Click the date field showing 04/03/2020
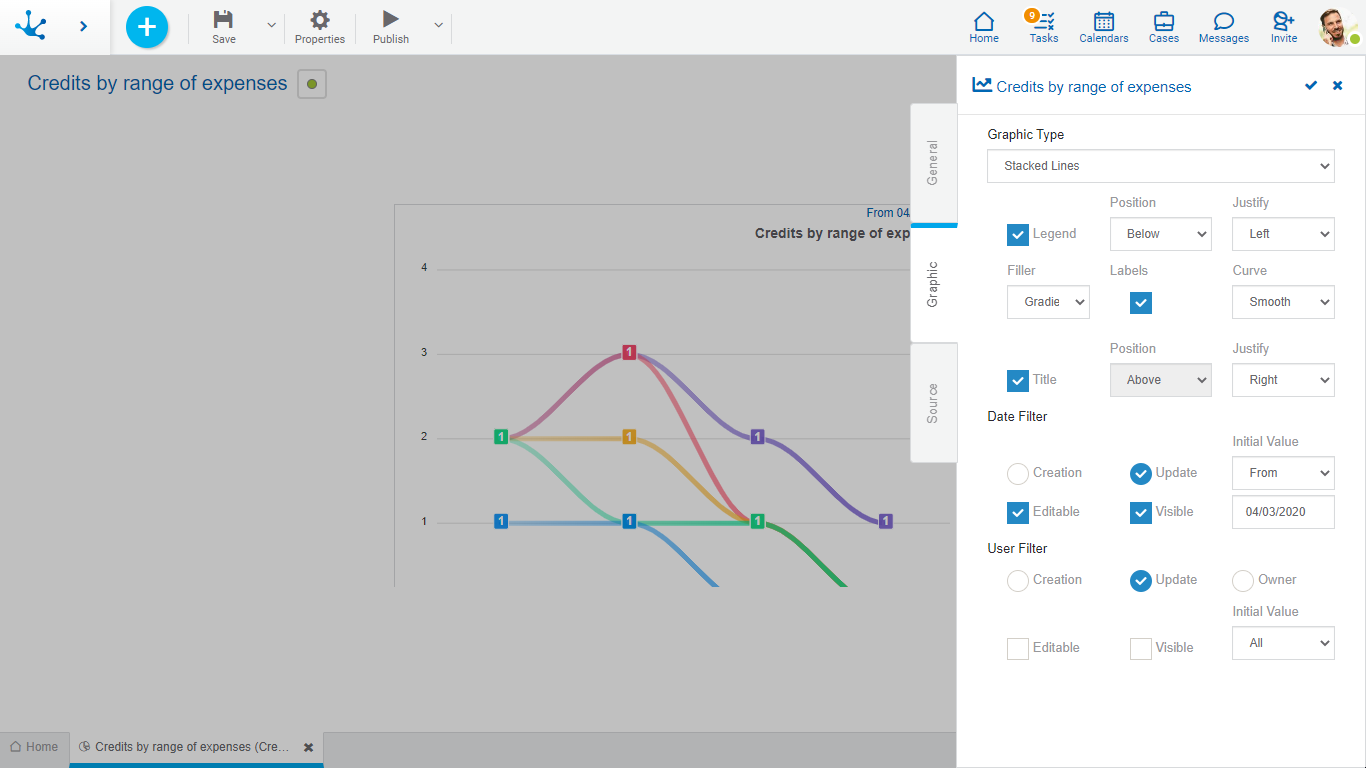 1283,512
